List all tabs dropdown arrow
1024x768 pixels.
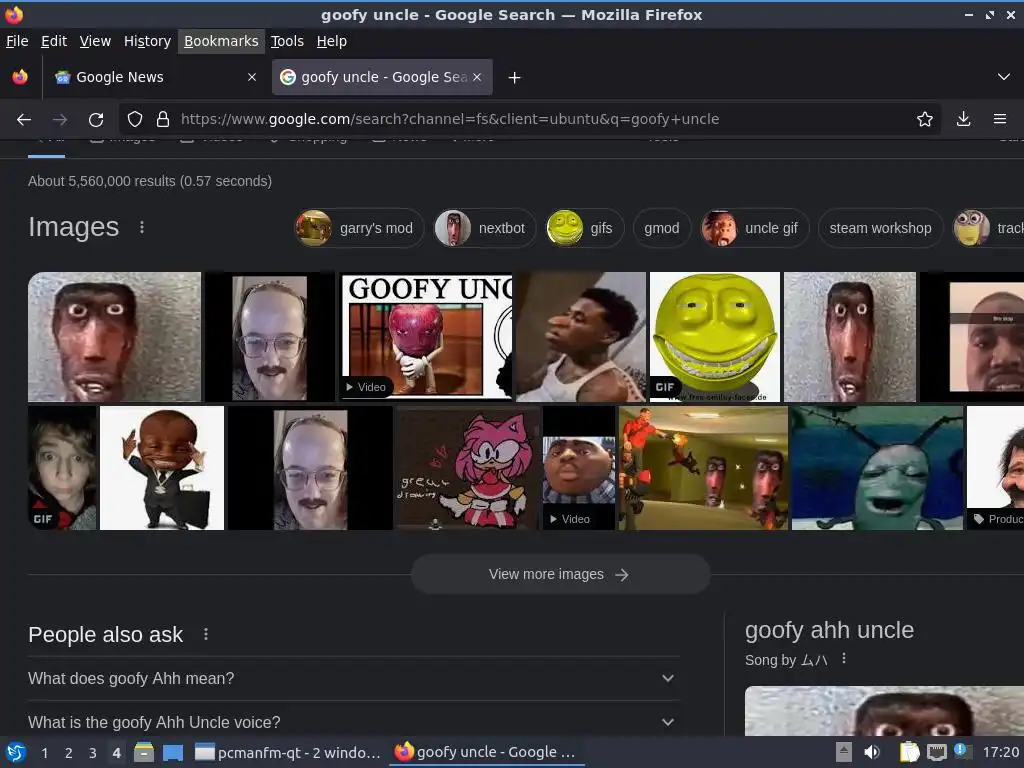[1004, 77]
